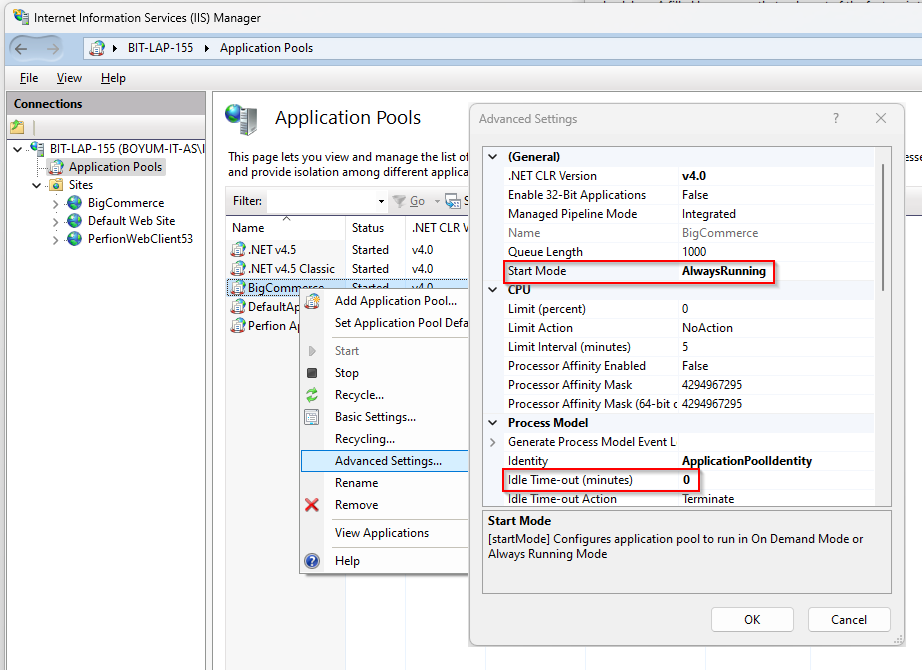
Task: Click the Basic Settings menu icon
Action: click(x=312, y=417)
